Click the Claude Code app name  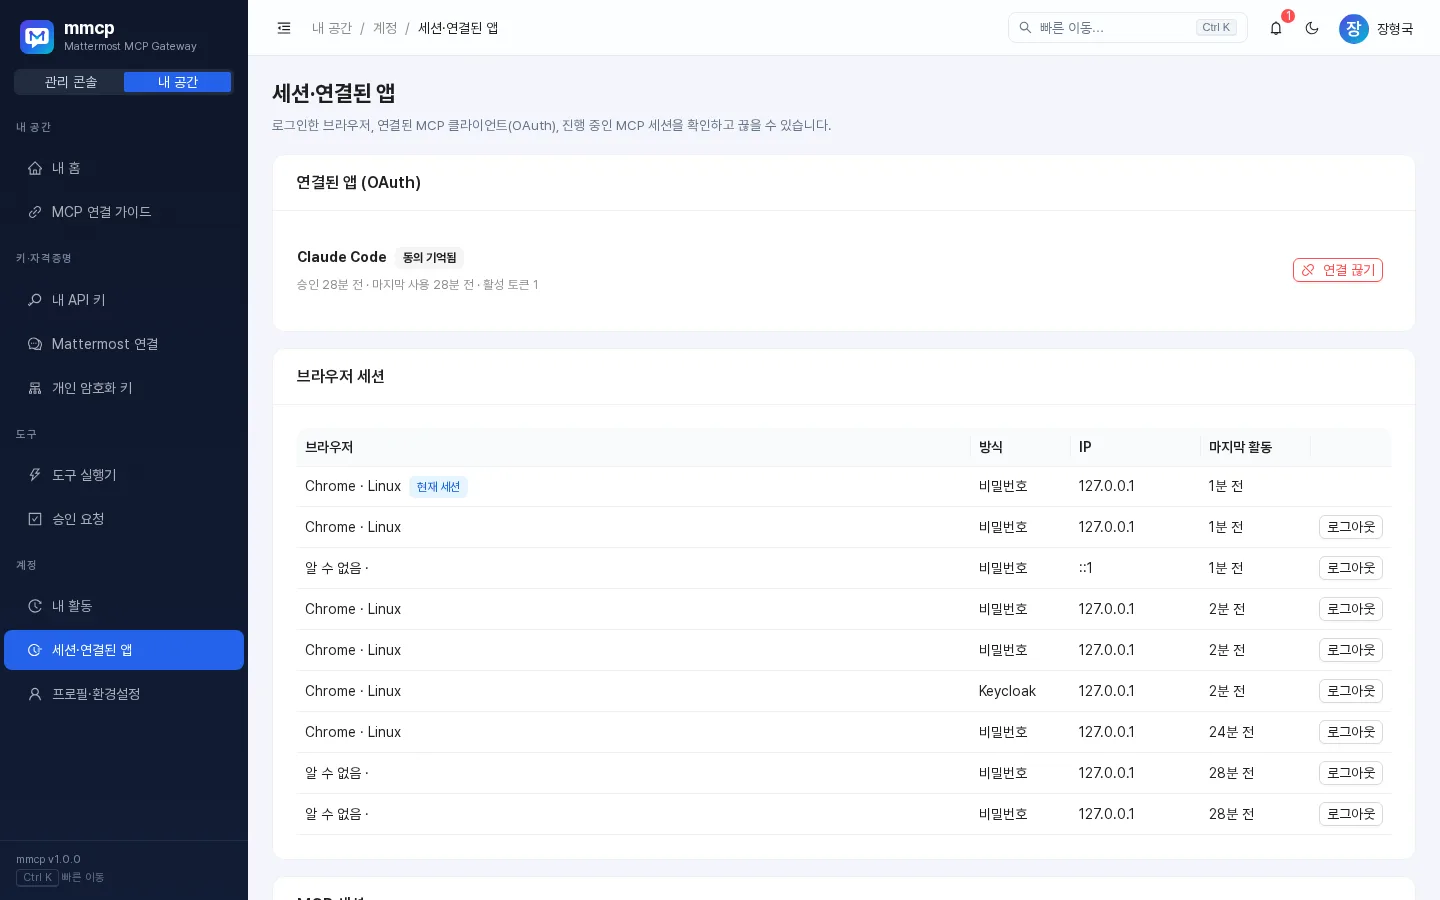pos(342,257)
